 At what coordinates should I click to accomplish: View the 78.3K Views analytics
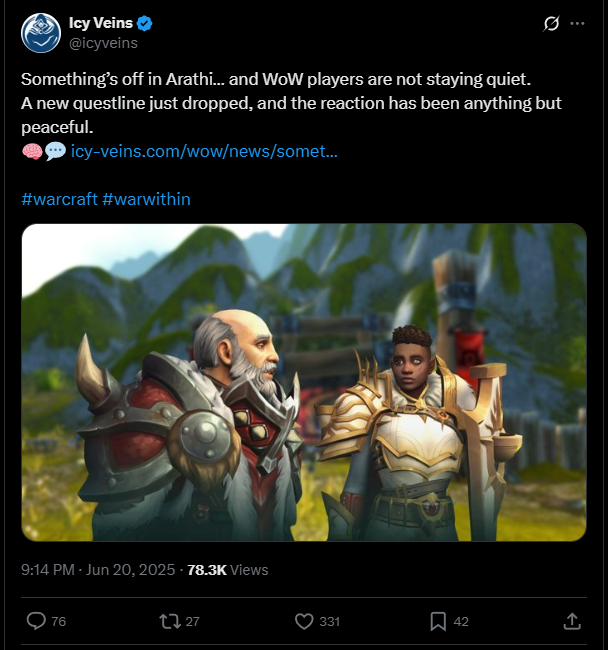228,570
